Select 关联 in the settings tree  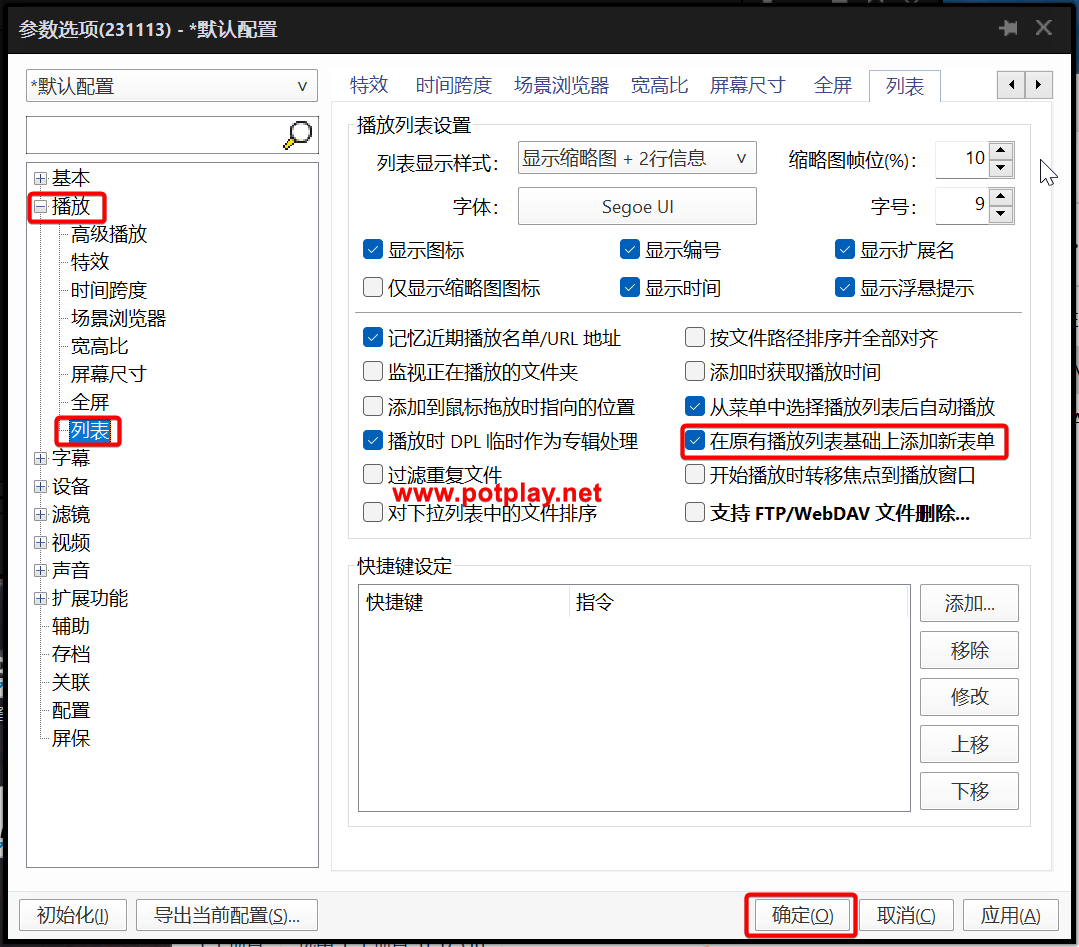tap(71, 682)
